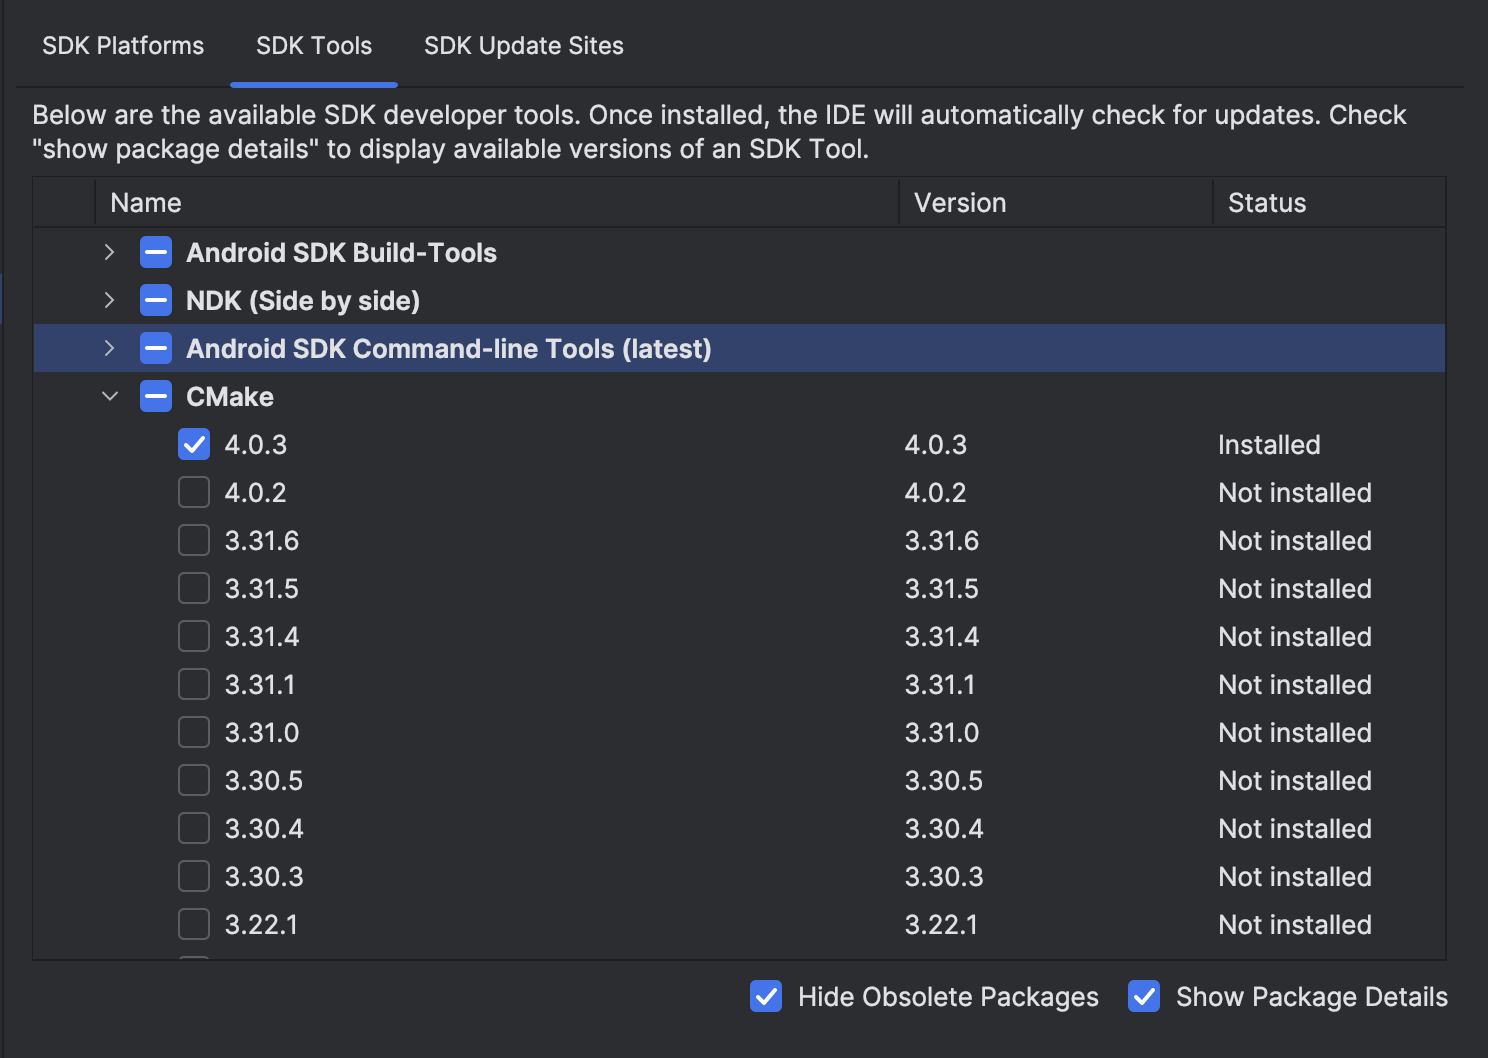Click the Name column header
This screenshot has height=1058, width=1488.
pyautogui.click(x=497, y=203)
